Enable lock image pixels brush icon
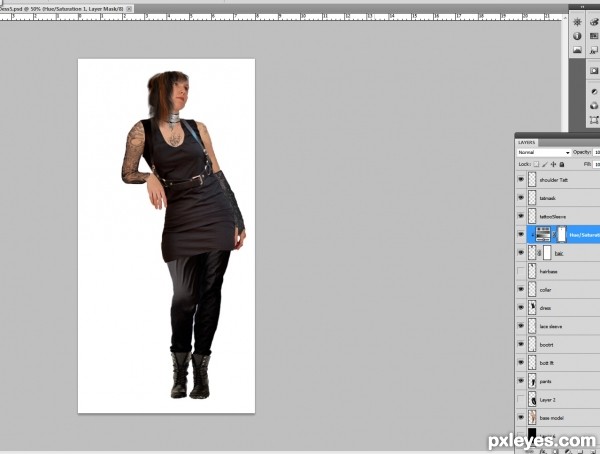This screenshot has height=454, width=600. [x=545, y=164]
